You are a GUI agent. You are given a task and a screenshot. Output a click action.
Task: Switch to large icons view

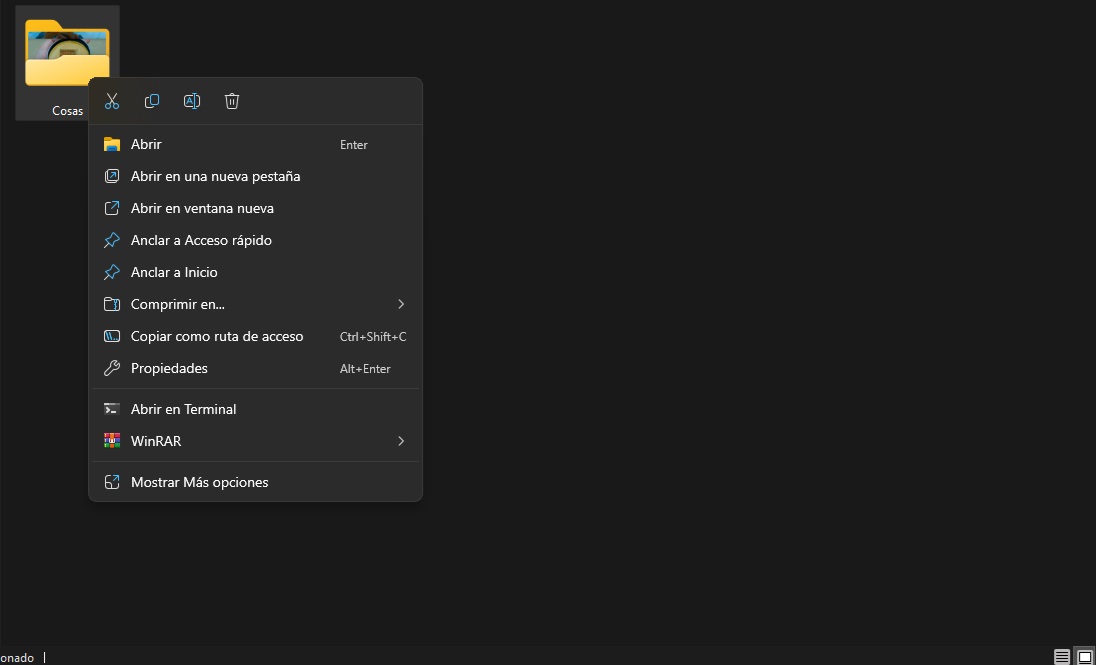(1084, 657)
